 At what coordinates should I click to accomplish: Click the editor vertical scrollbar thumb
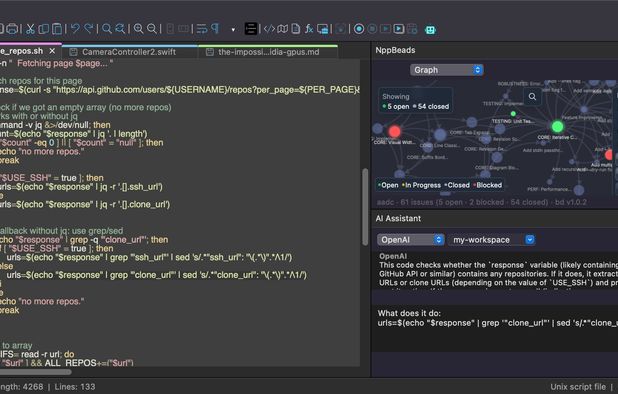[x=365, y=207]
